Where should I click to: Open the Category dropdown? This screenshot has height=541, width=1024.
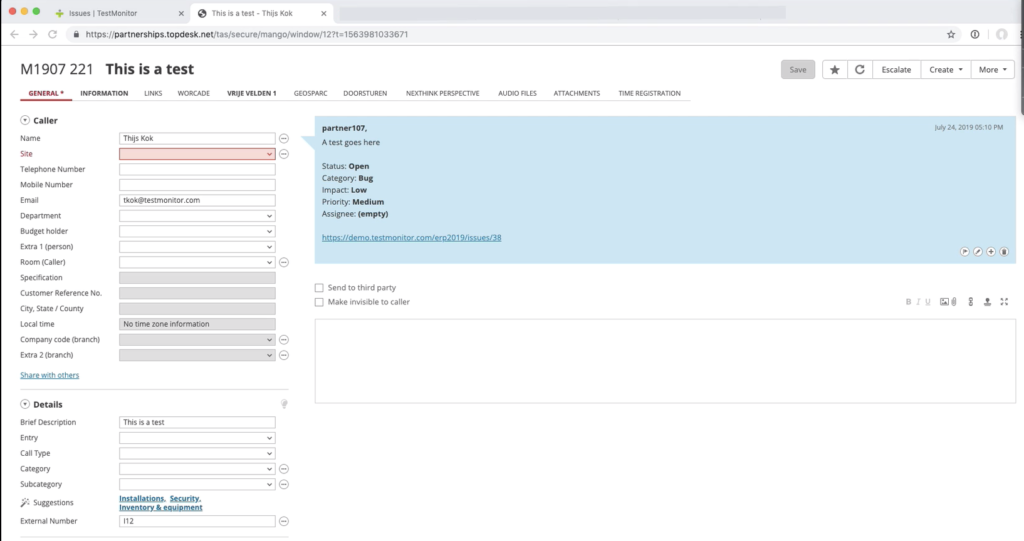coord(197,469)
